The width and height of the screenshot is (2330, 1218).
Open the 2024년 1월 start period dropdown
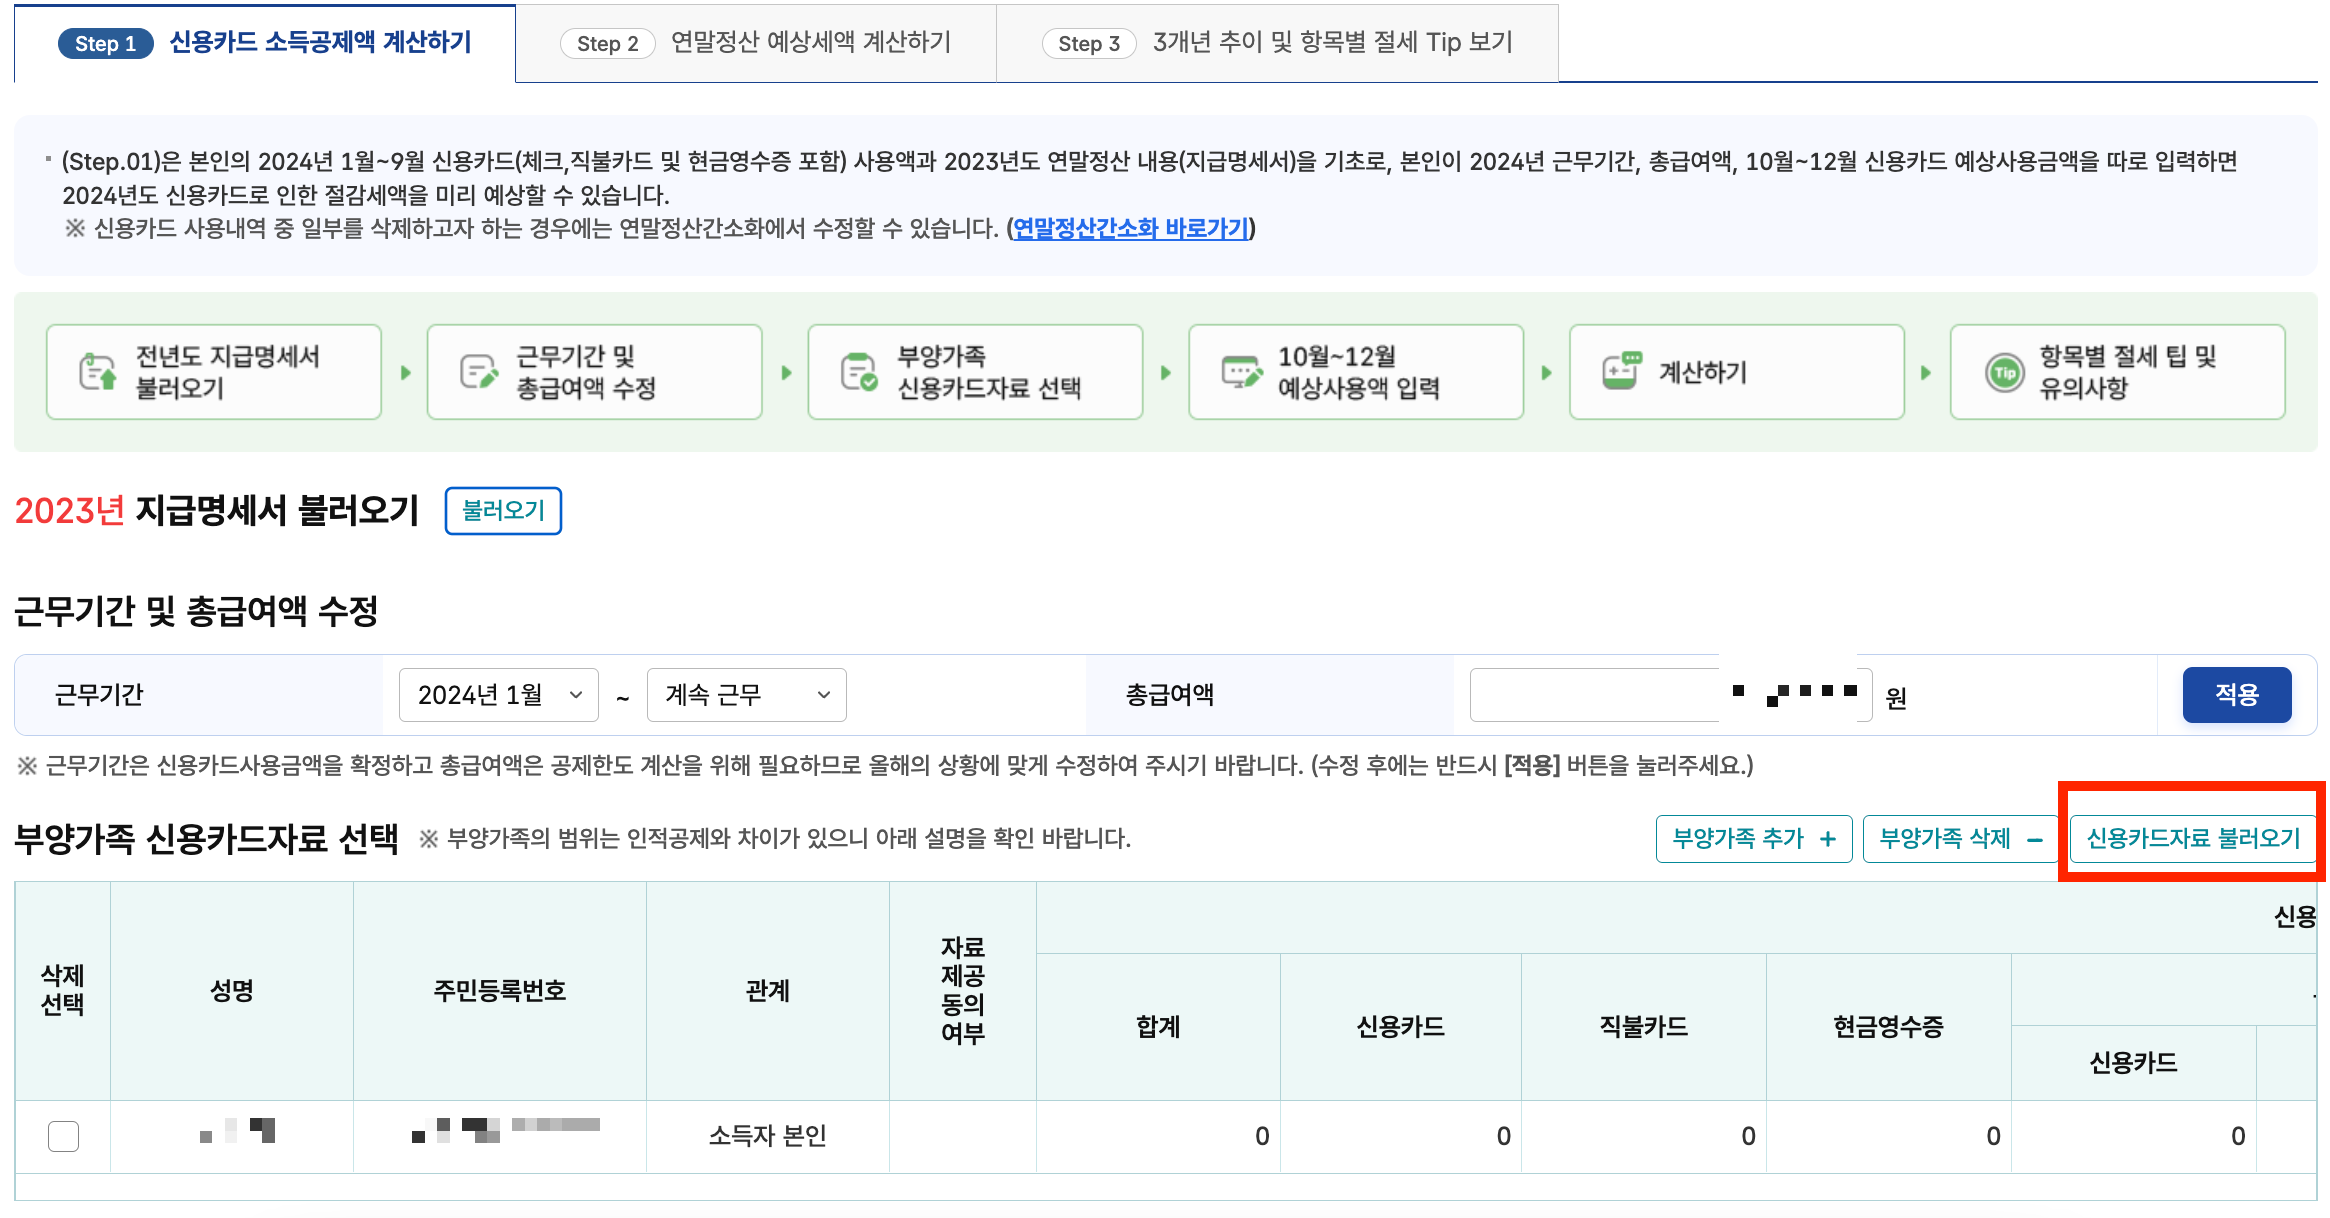click(498, 695)
